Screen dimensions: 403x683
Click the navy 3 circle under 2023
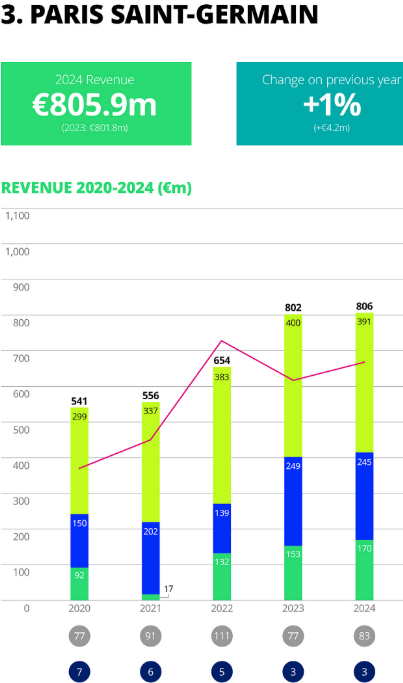[293, 672]
